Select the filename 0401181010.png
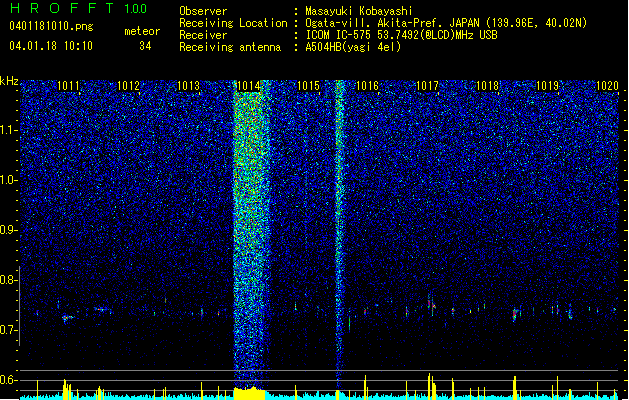Screen dimensions: 629x400 click(51, 26)
